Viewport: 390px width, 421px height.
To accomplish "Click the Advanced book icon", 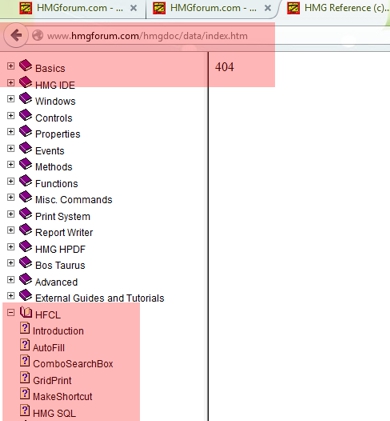I will point(25,279).
